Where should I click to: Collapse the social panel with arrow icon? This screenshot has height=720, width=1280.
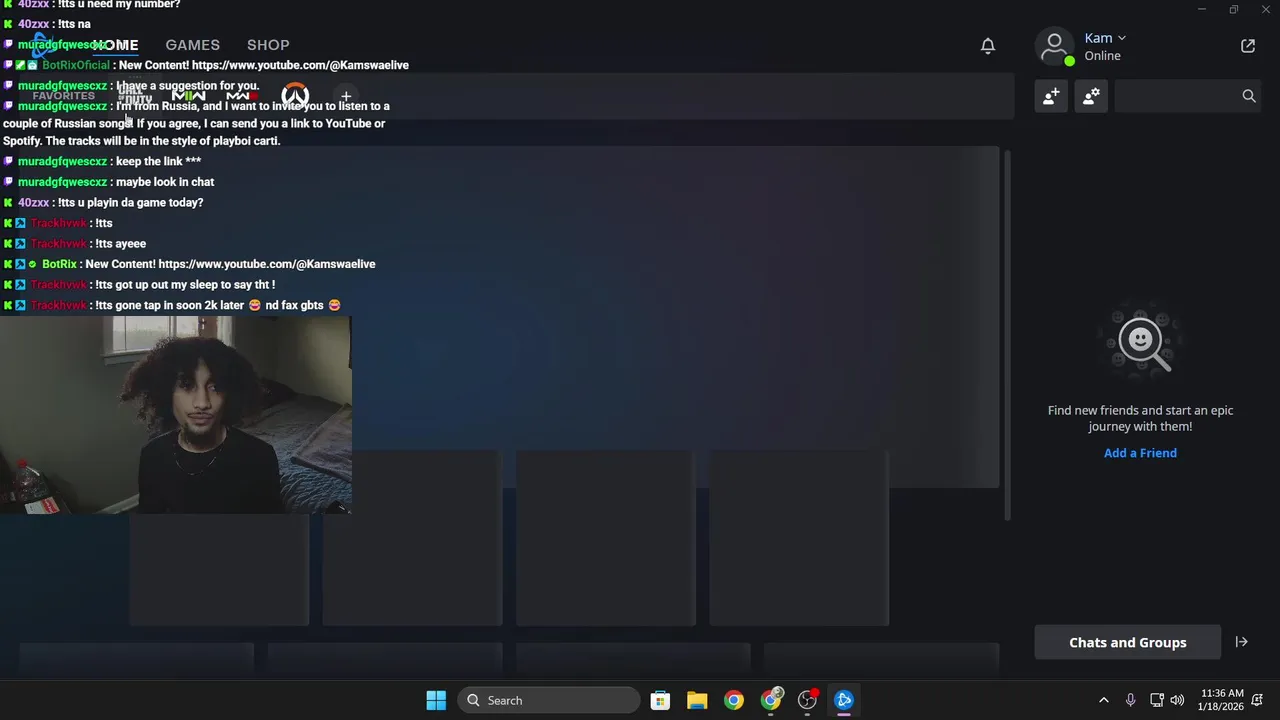1242,642
